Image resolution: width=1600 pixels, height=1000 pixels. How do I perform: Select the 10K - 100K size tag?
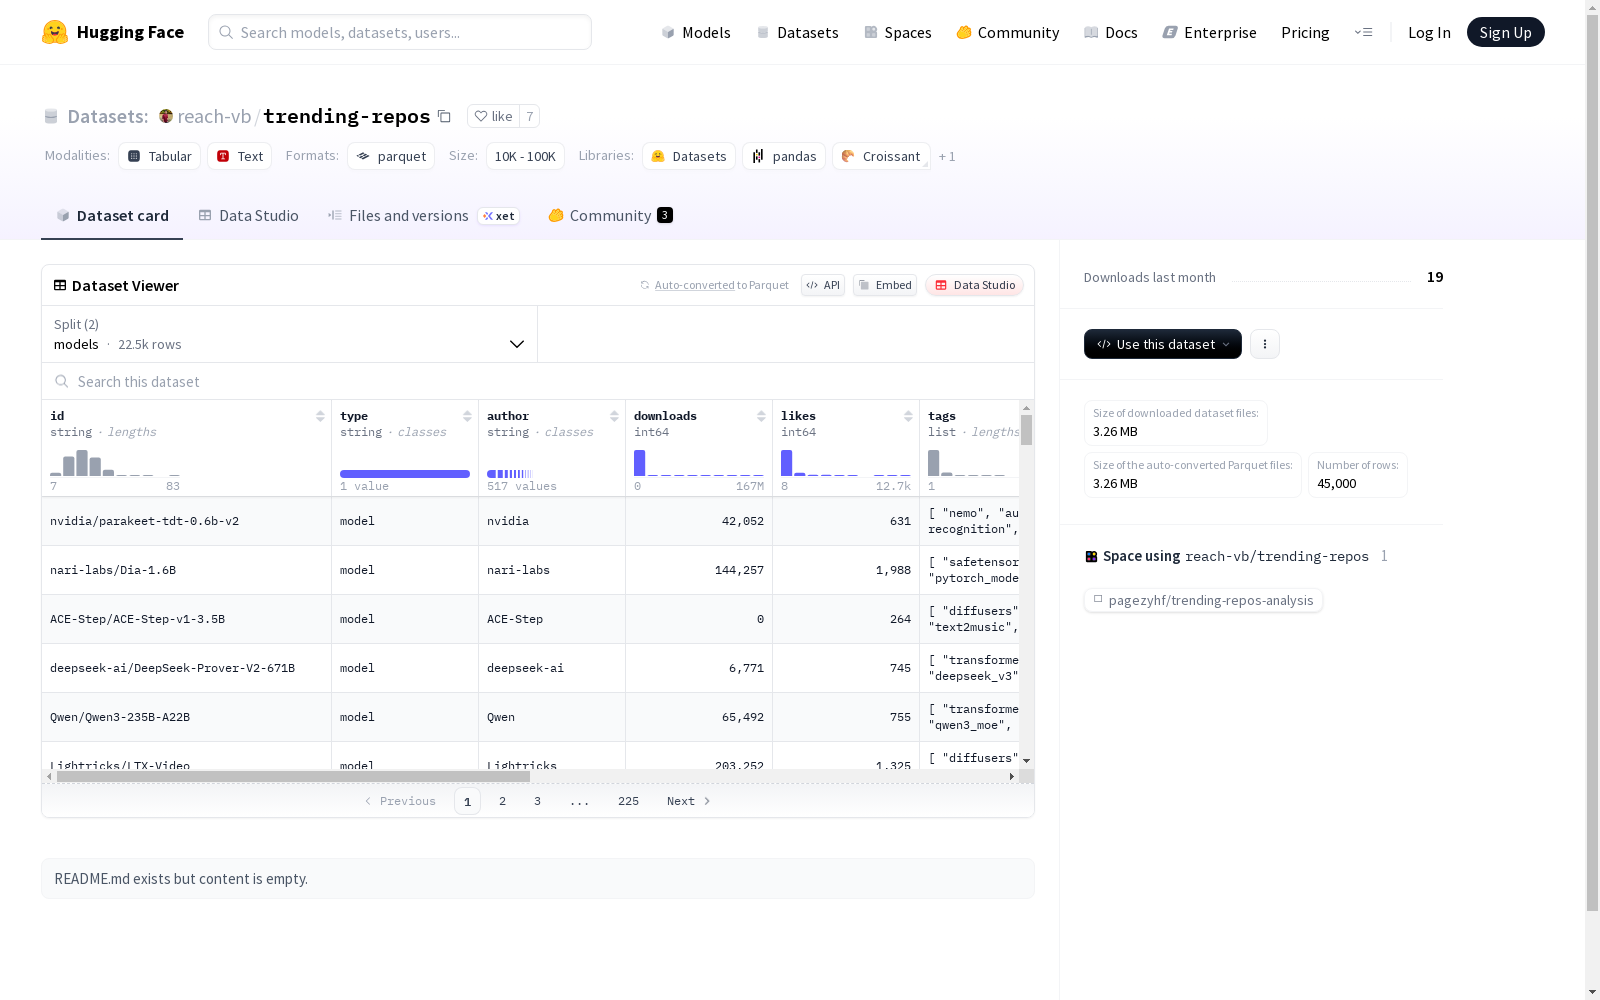(x=525, y=156)
